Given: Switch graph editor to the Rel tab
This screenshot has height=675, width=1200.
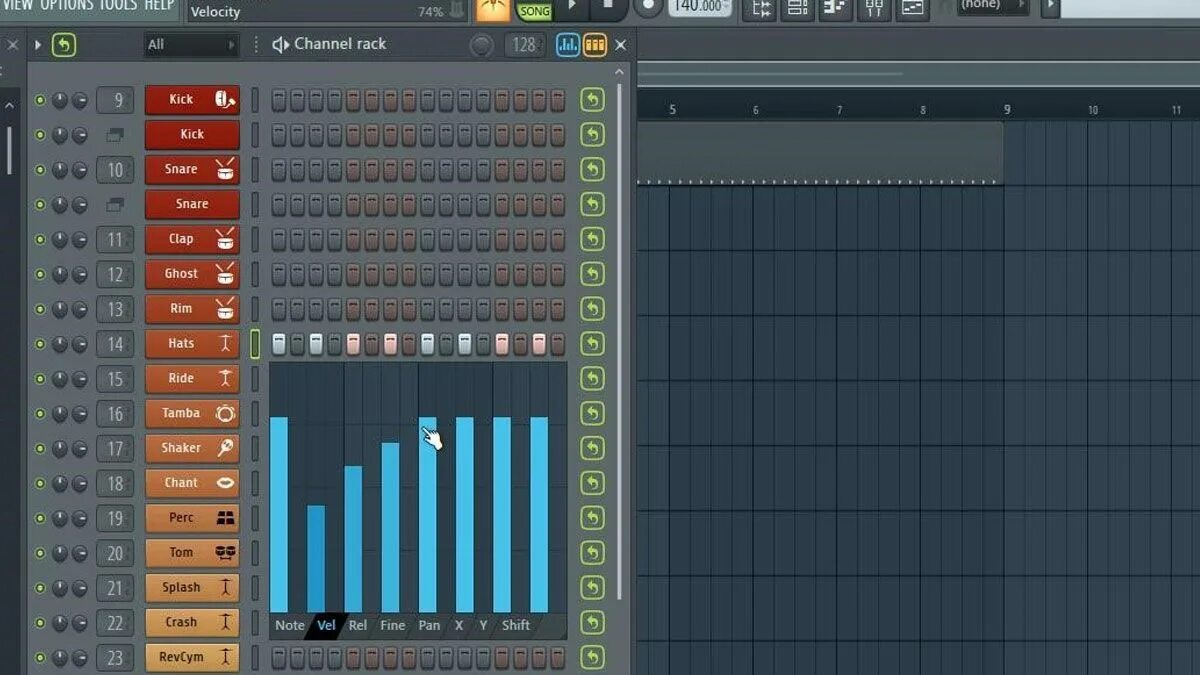Looking at the screenshot, I should tap(358, 625).
